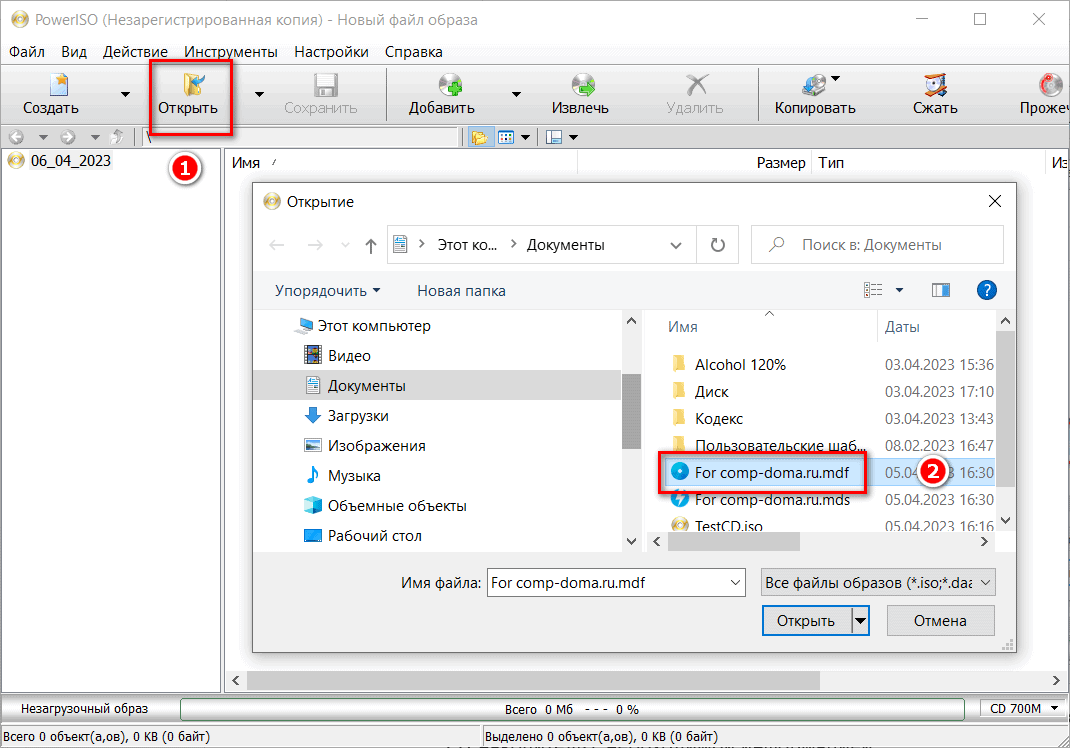
Task: Select Рабочий стол in navigation tree
Action: pos(374,536)
